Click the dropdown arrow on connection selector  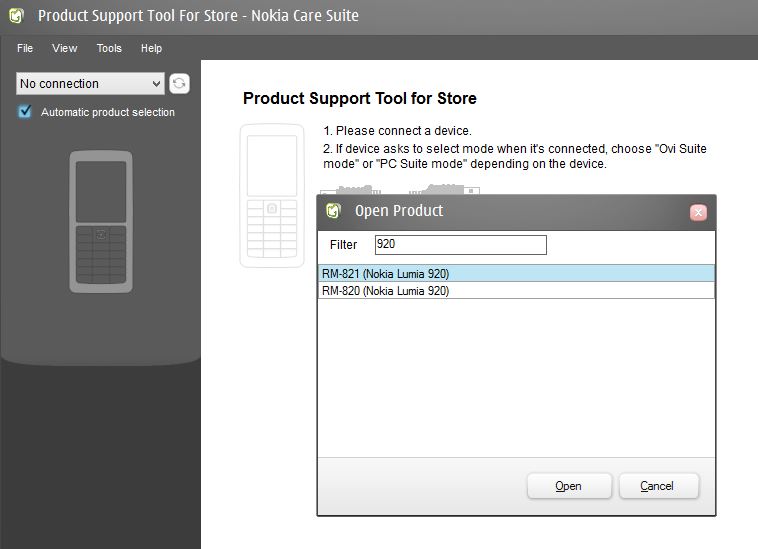156,84
